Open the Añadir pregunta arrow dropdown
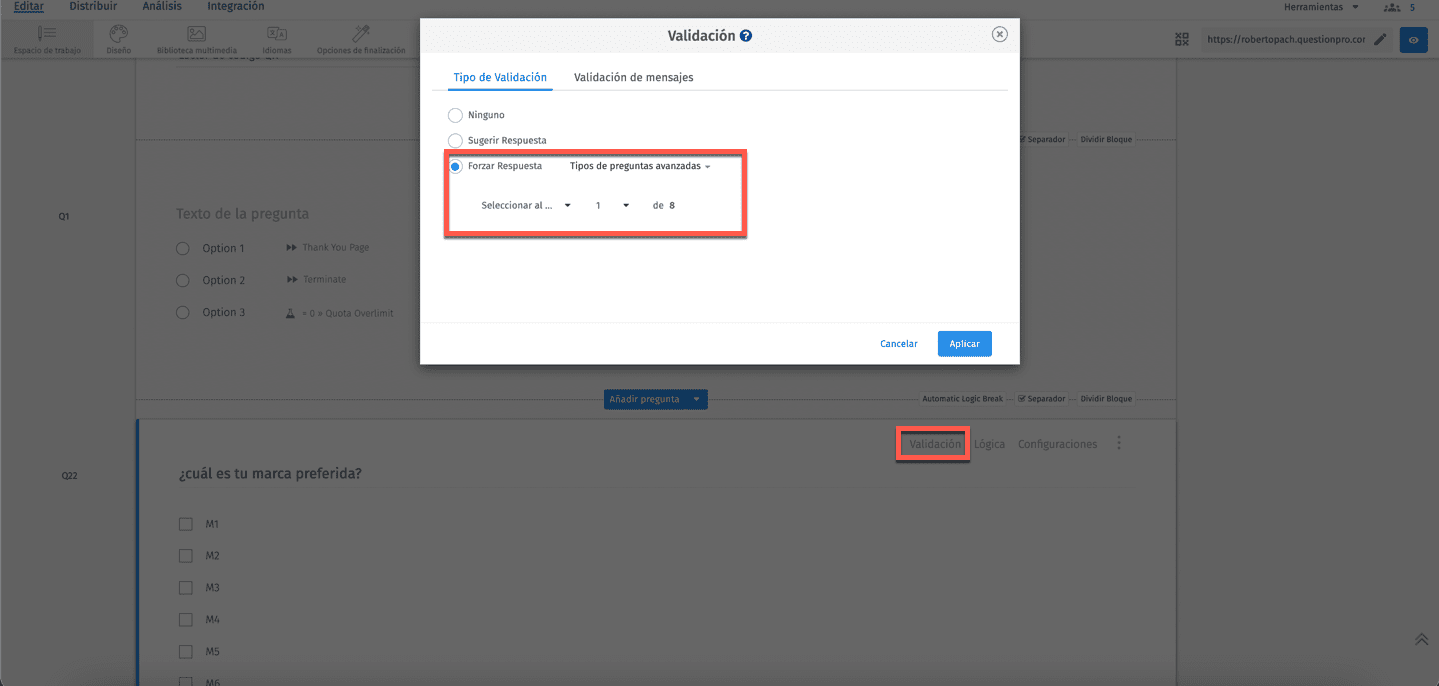1439x686 pixels. (697, 399)
